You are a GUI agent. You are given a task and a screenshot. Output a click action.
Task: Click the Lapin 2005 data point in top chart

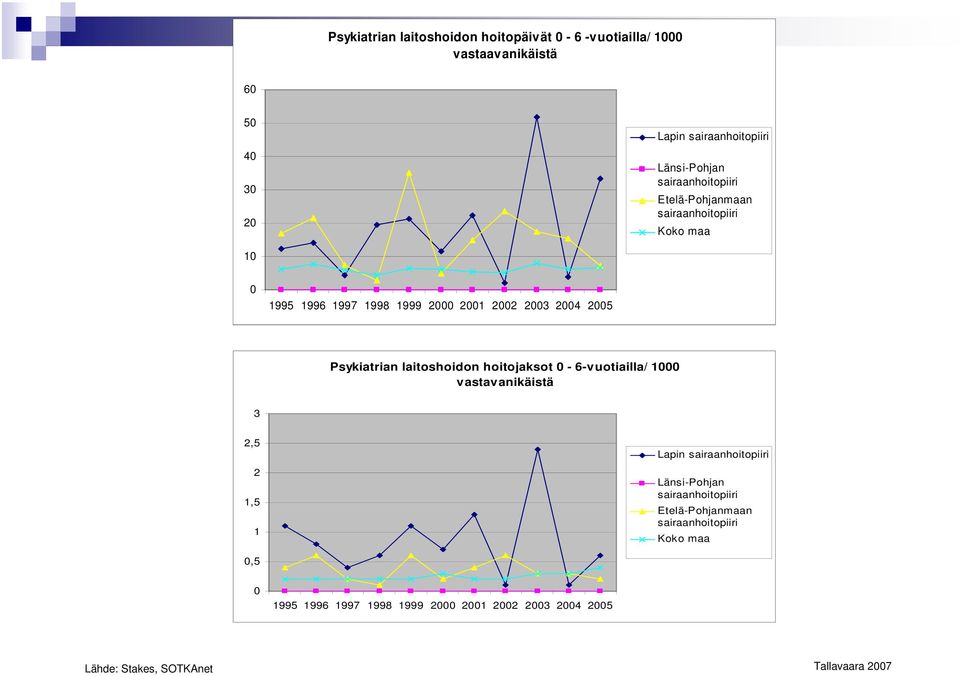[x=600, y=179]
